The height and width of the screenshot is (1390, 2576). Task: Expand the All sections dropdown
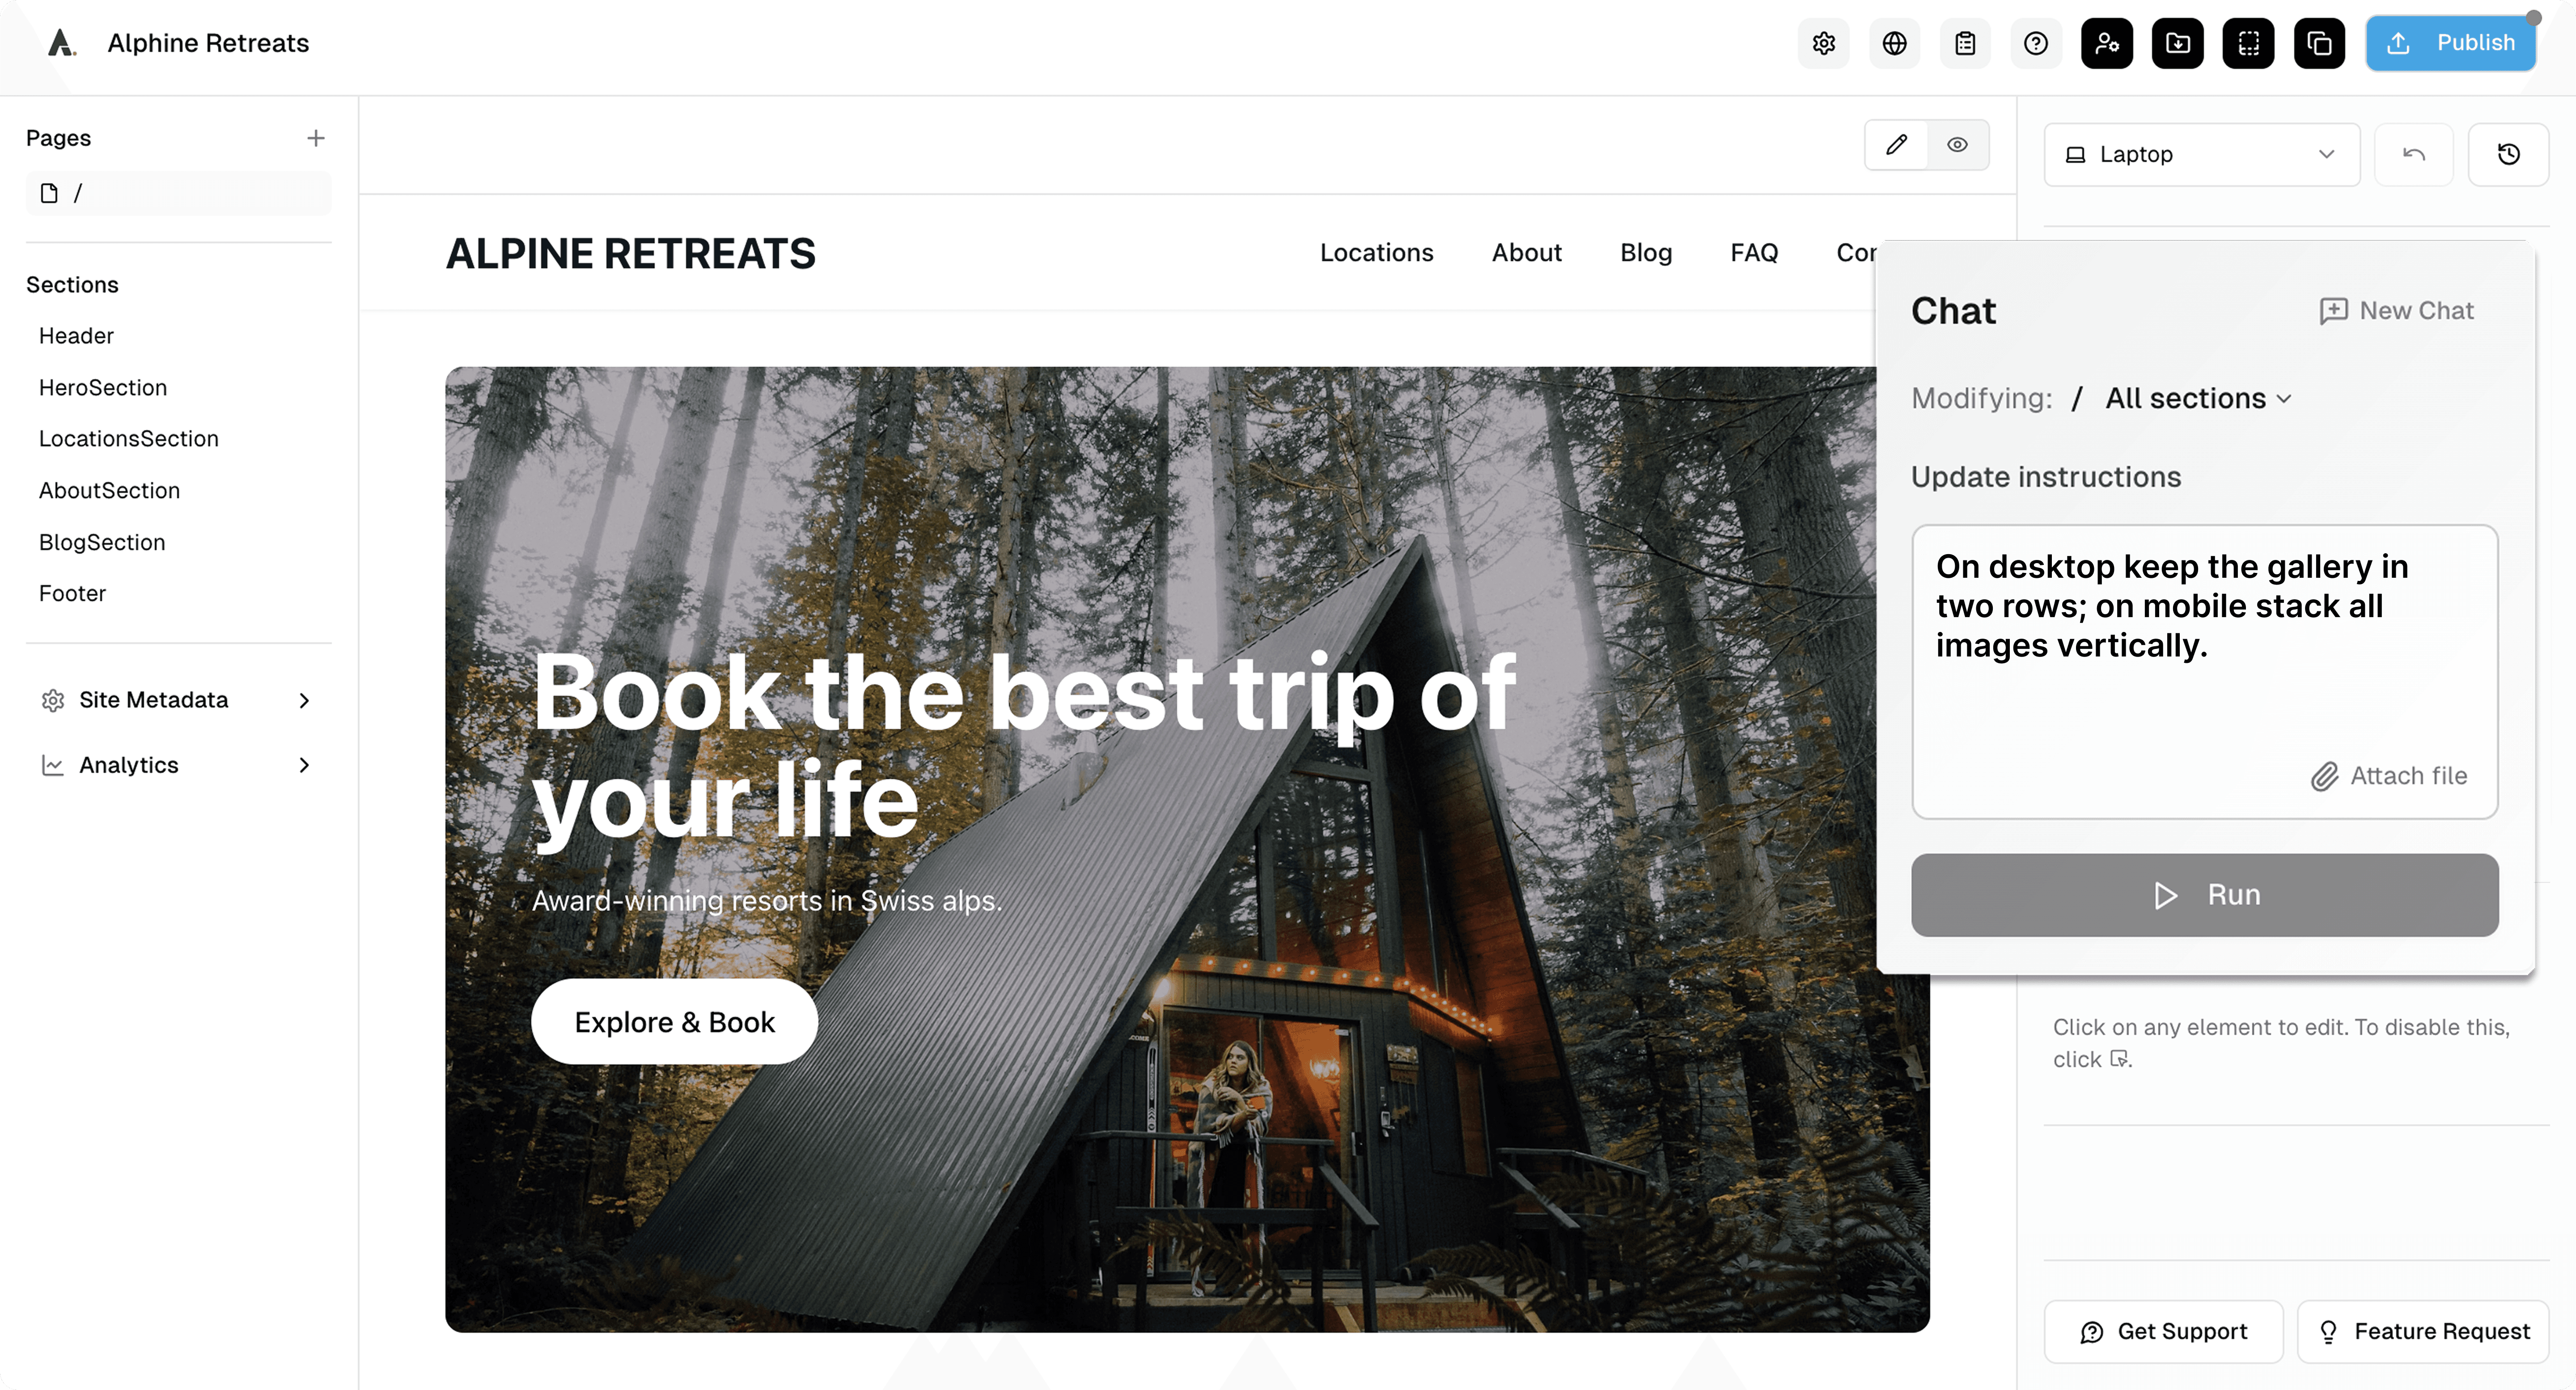pos(2198,398)
